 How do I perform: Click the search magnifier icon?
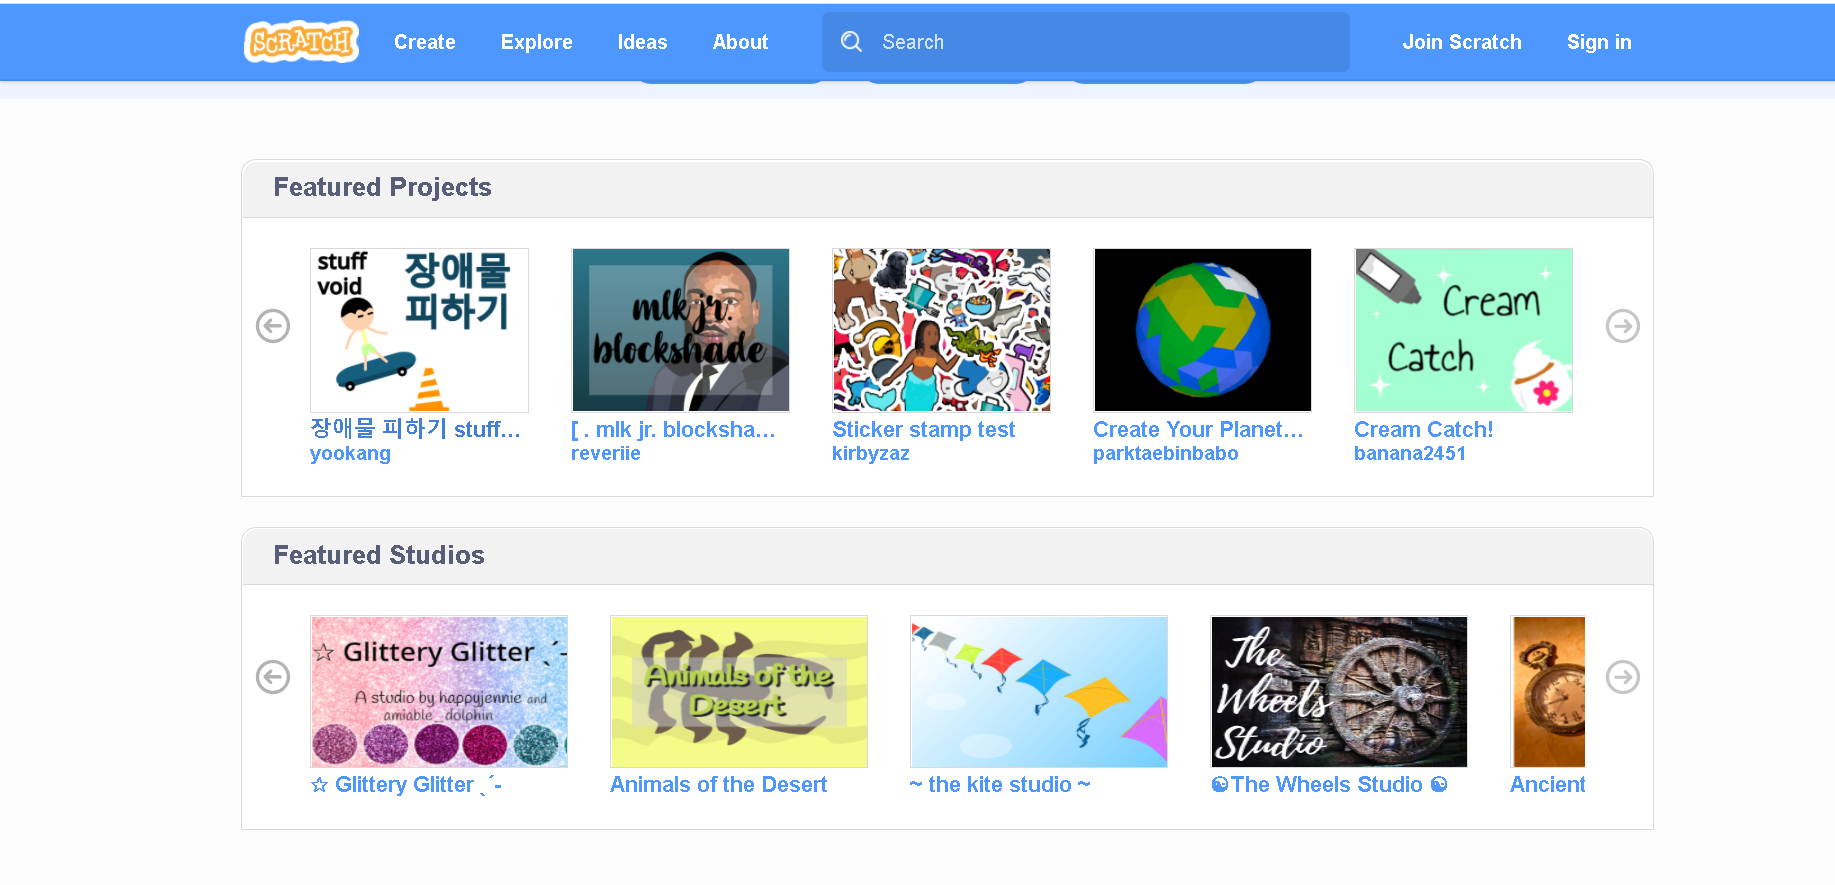[851, 42]
